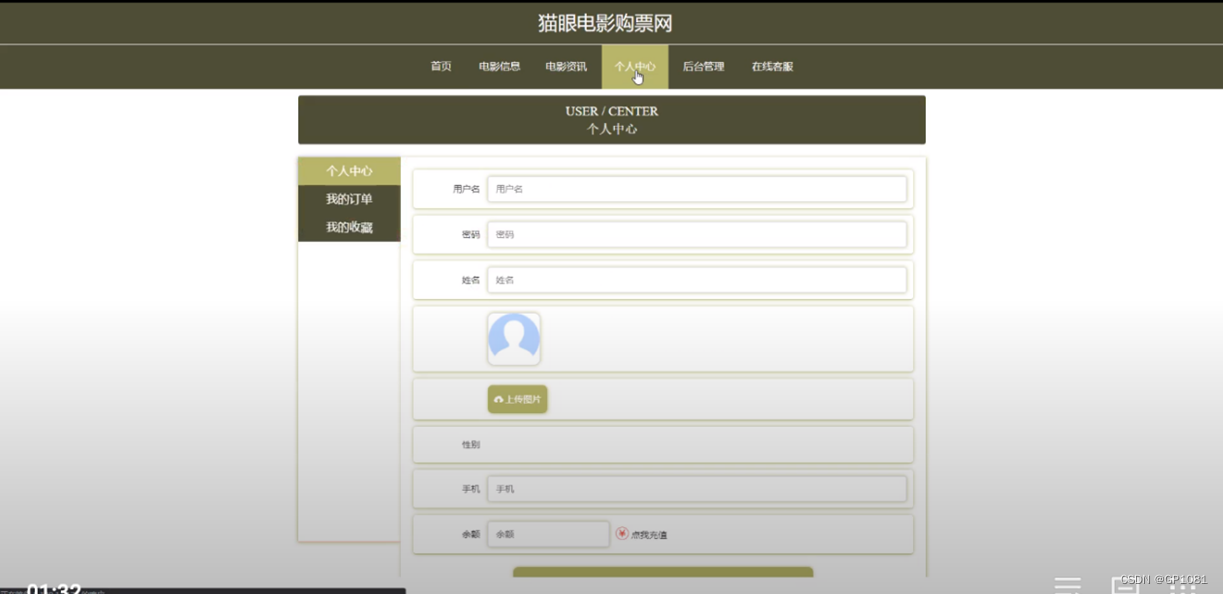
Task: Click the 用户名 field label
Action: [466, 189]
